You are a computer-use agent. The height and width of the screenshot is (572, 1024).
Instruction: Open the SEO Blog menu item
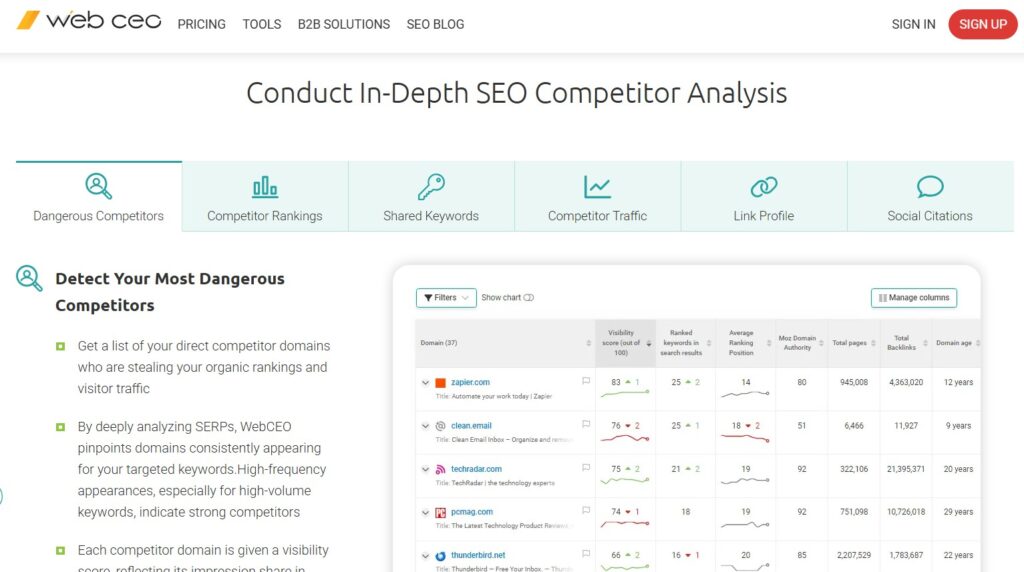point(435,24)
